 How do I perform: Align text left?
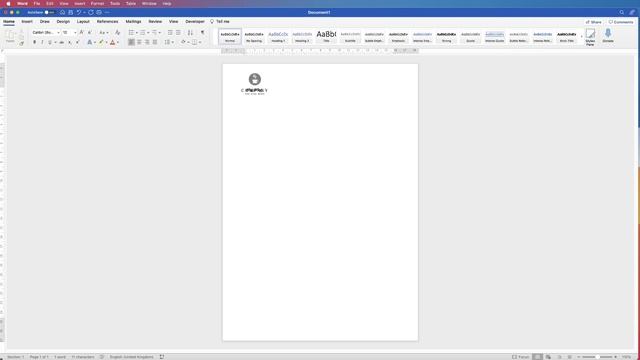pos(131,42)
